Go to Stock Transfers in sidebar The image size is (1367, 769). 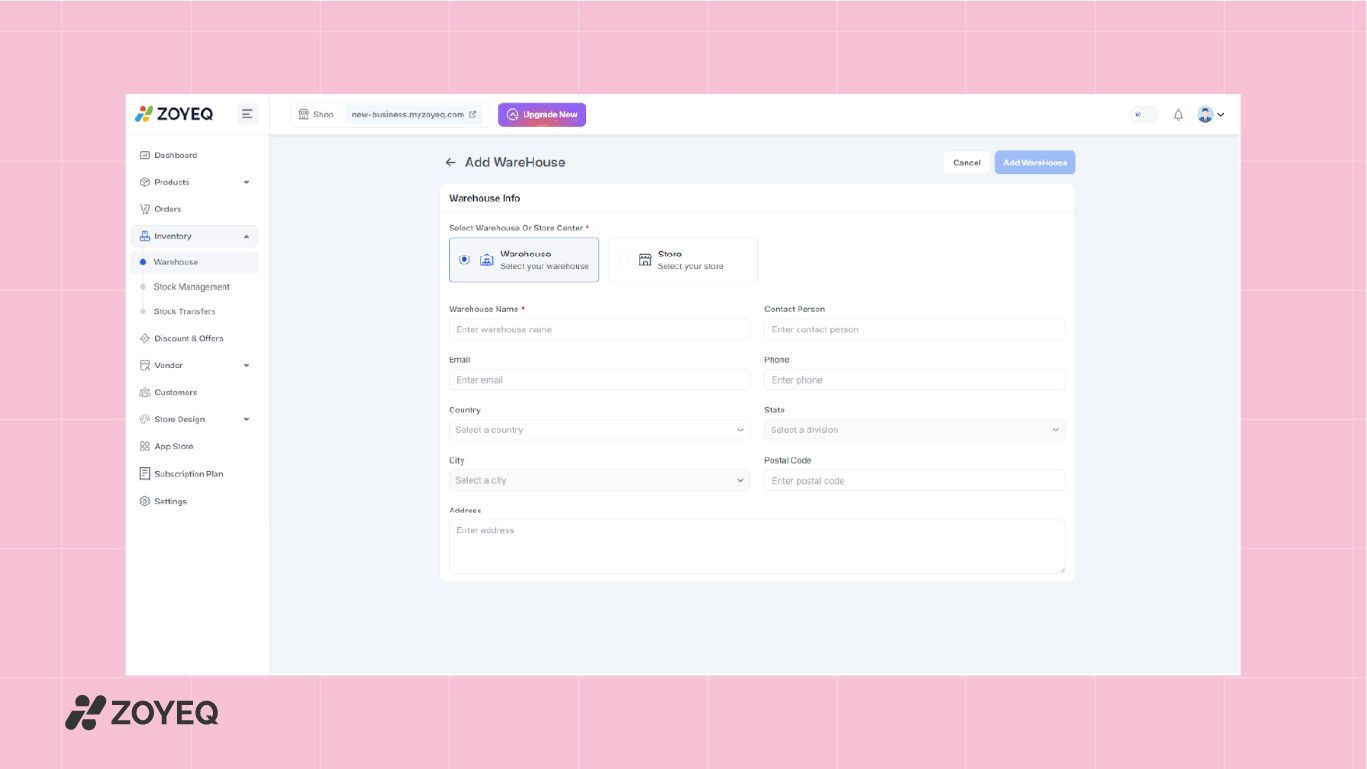coord(184,312)
